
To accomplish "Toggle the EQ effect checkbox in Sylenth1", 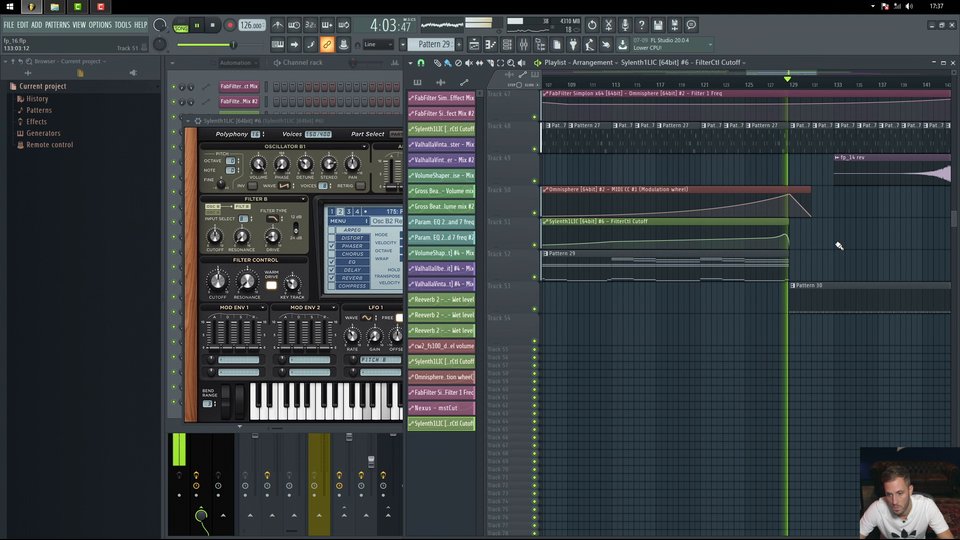I will coord(332,262).
